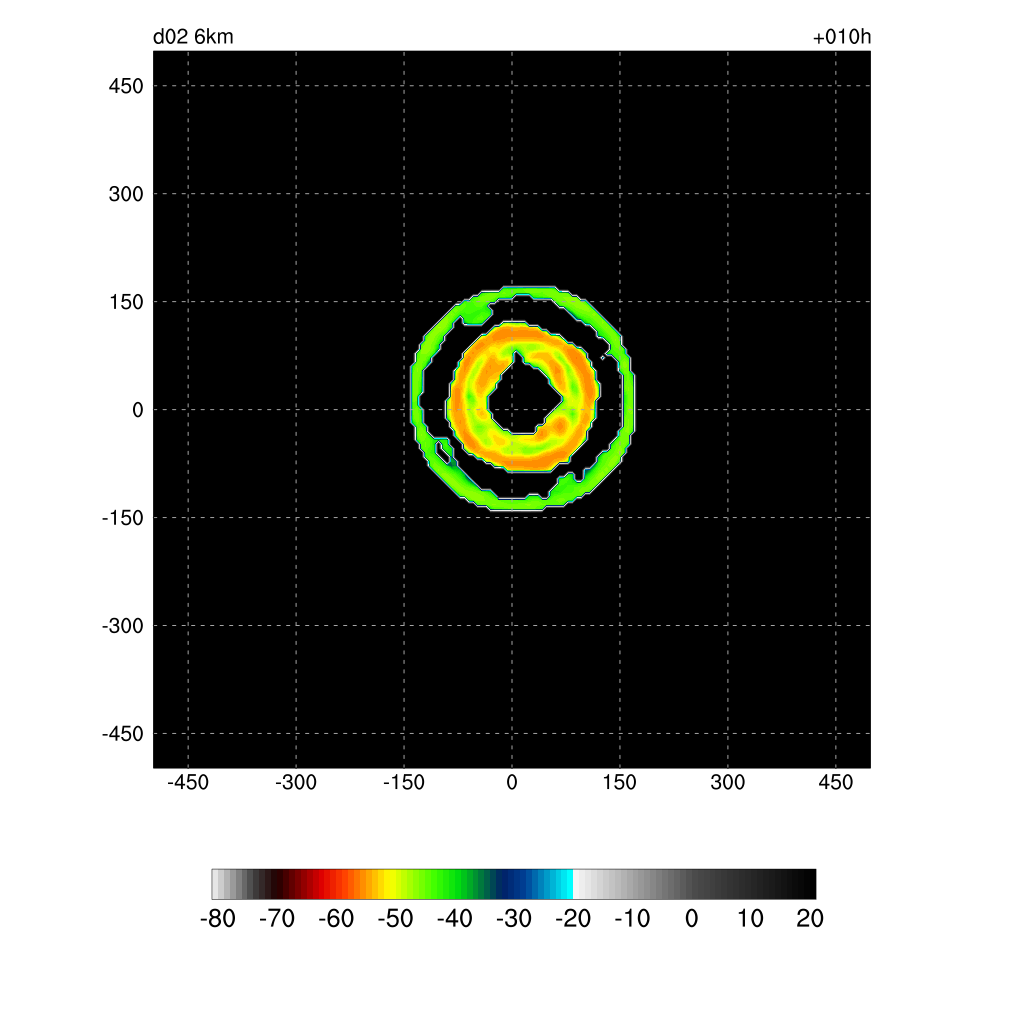The height and width of the screenshot is (1024, 1024).
Task: Click the y-axis label 300
Action: coord(126,194)
